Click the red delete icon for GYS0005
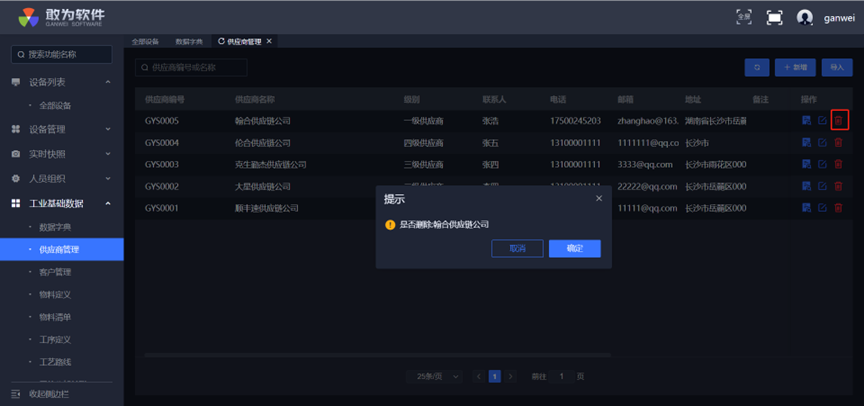The image size is (864, 406). [x=838, y=121]
